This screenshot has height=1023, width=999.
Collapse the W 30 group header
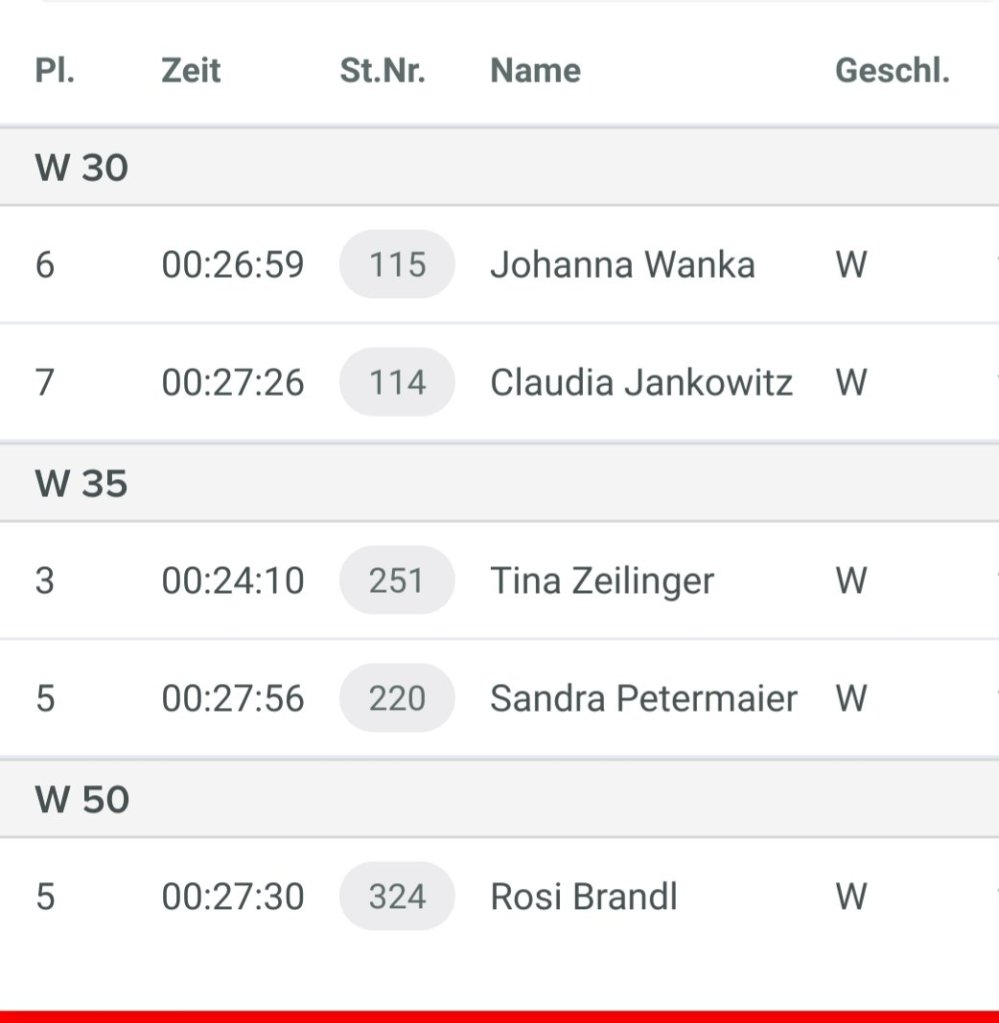pos(82,167)
